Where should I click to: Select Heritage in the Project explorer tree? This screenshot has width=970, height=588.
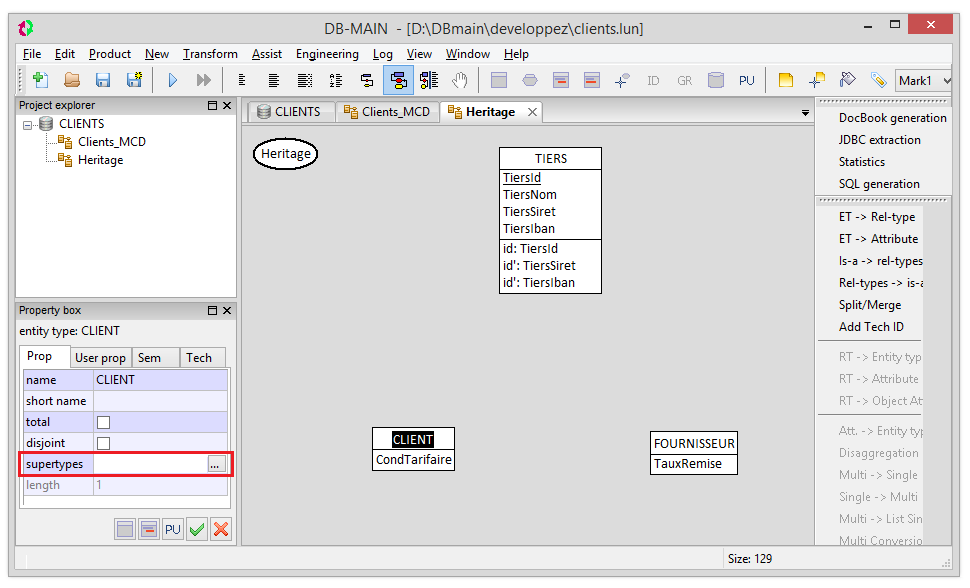(x=100, y=160)
